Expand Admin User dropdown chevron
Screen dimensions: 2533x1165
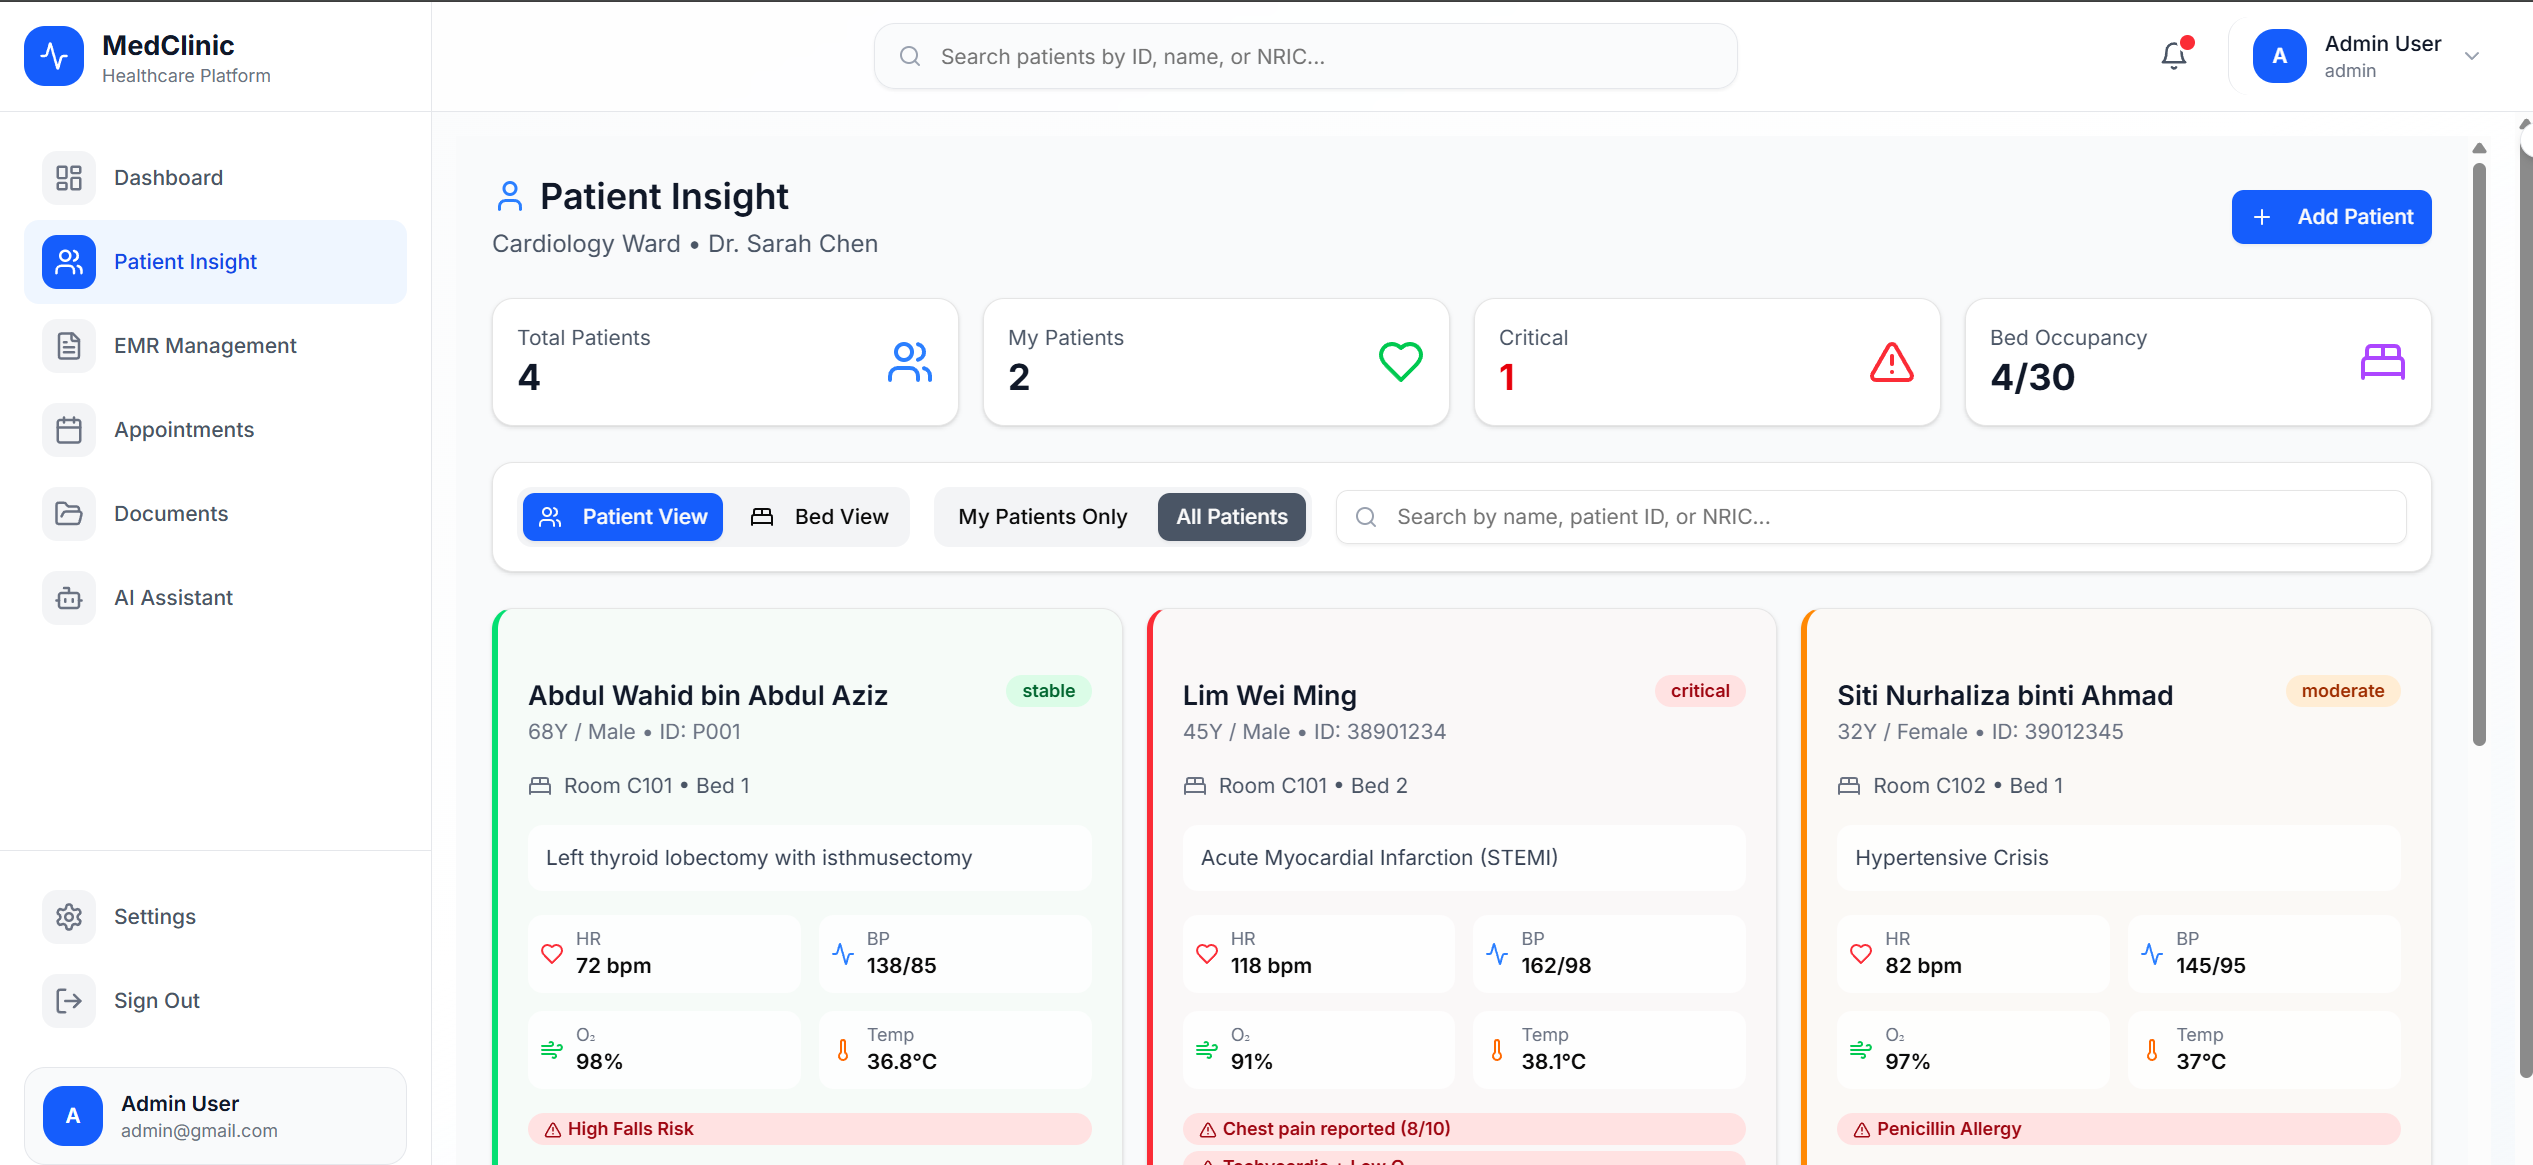pos(2472,56)
